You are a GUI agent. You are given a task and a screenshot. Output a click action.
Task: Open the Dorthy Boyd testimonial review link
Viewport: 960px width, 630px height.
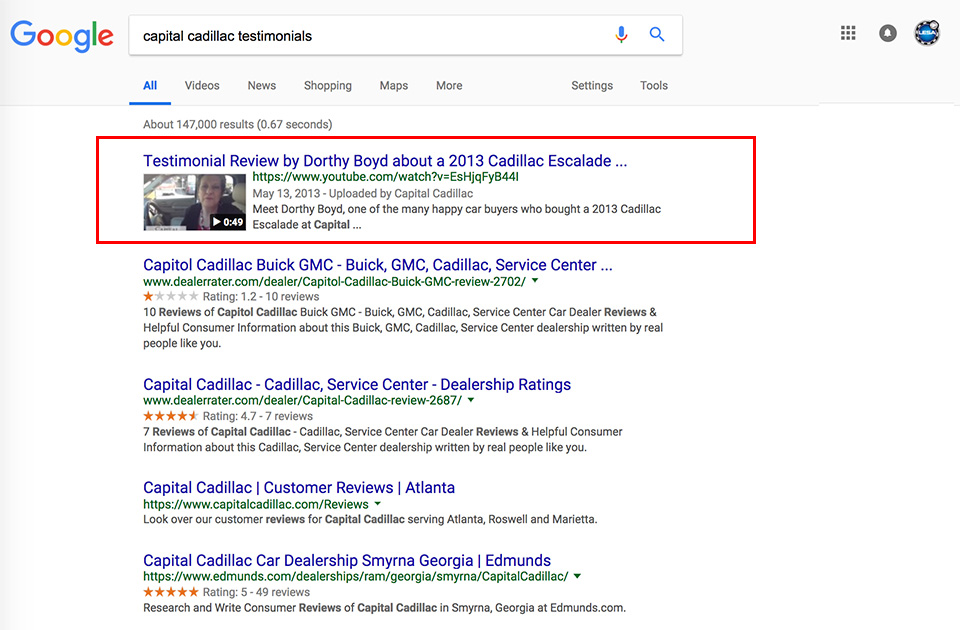pos(385,160)
